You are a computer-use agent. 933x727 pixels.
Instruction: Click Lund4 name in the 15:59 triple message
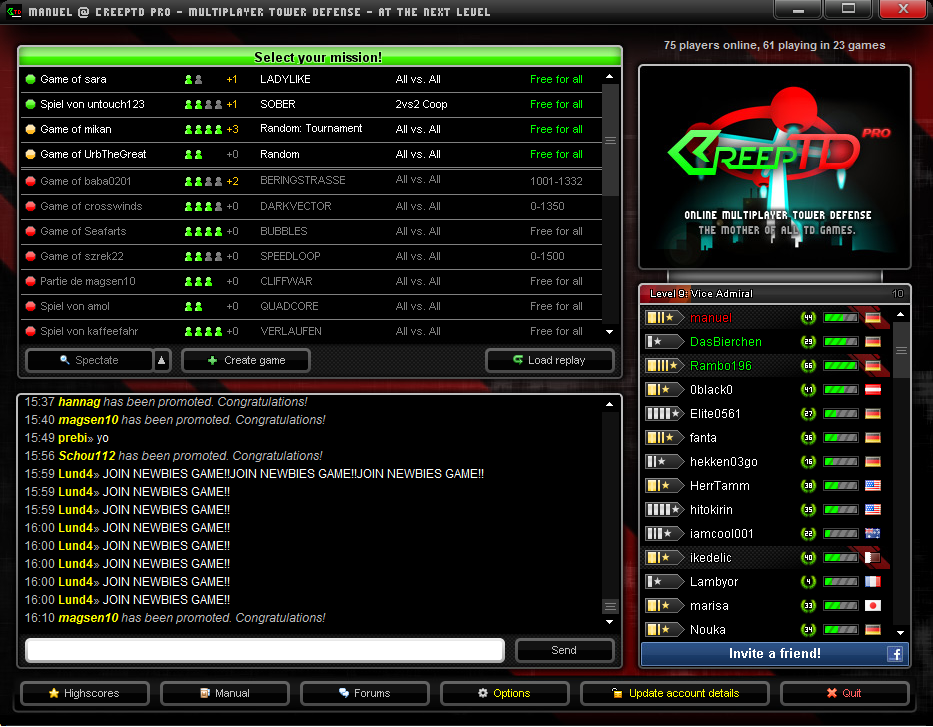coord(76,474)
